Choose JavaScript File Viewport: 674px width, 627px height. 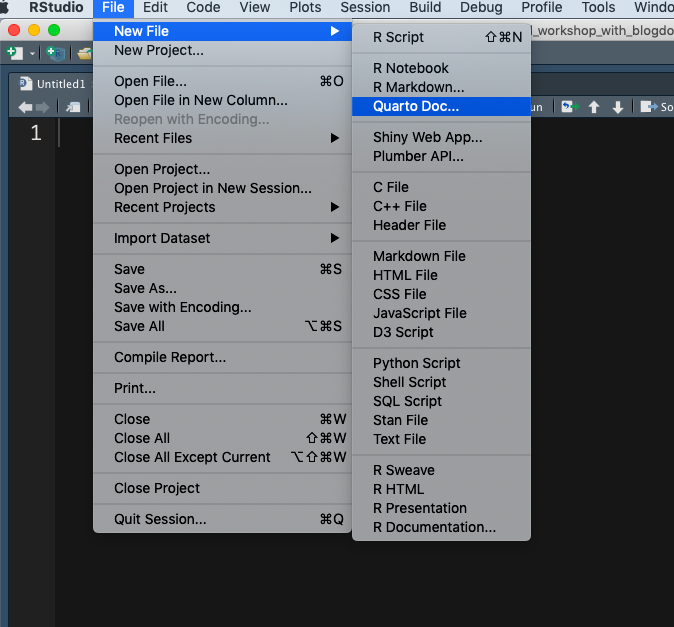pos(441,313)
